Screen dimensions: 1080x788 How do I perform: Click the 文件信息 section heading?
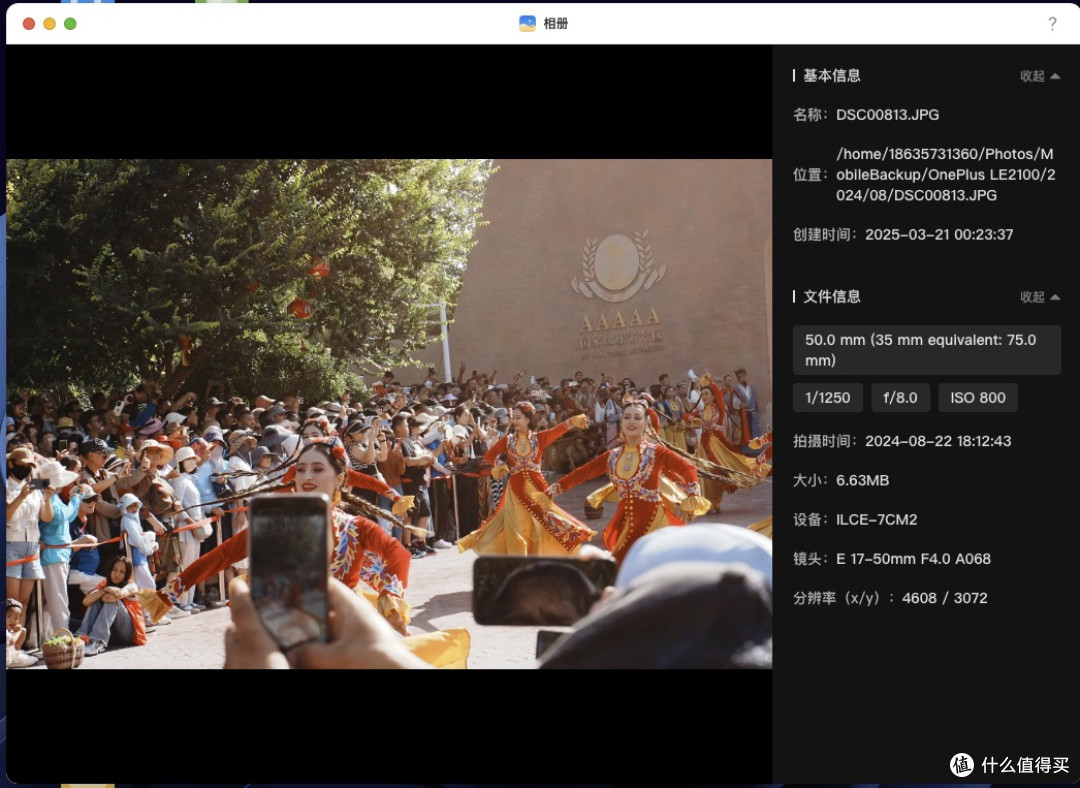pyautogui.click(x=831, y=297)
